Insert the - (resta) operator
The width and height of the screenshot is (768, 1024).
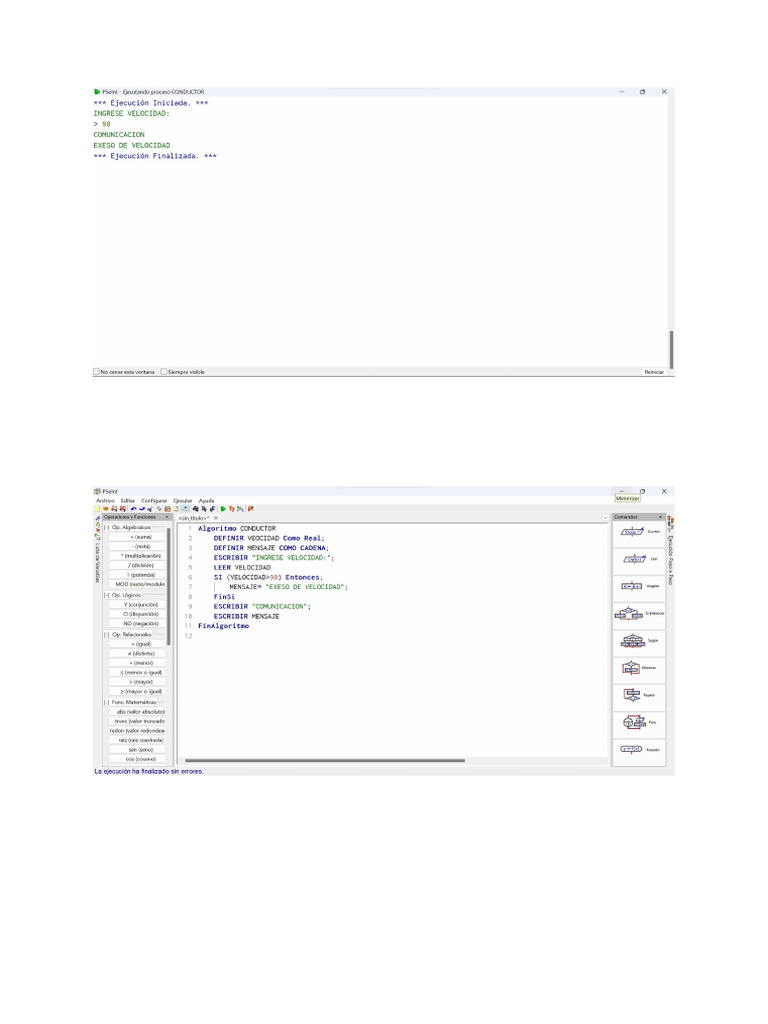(137, 547)
